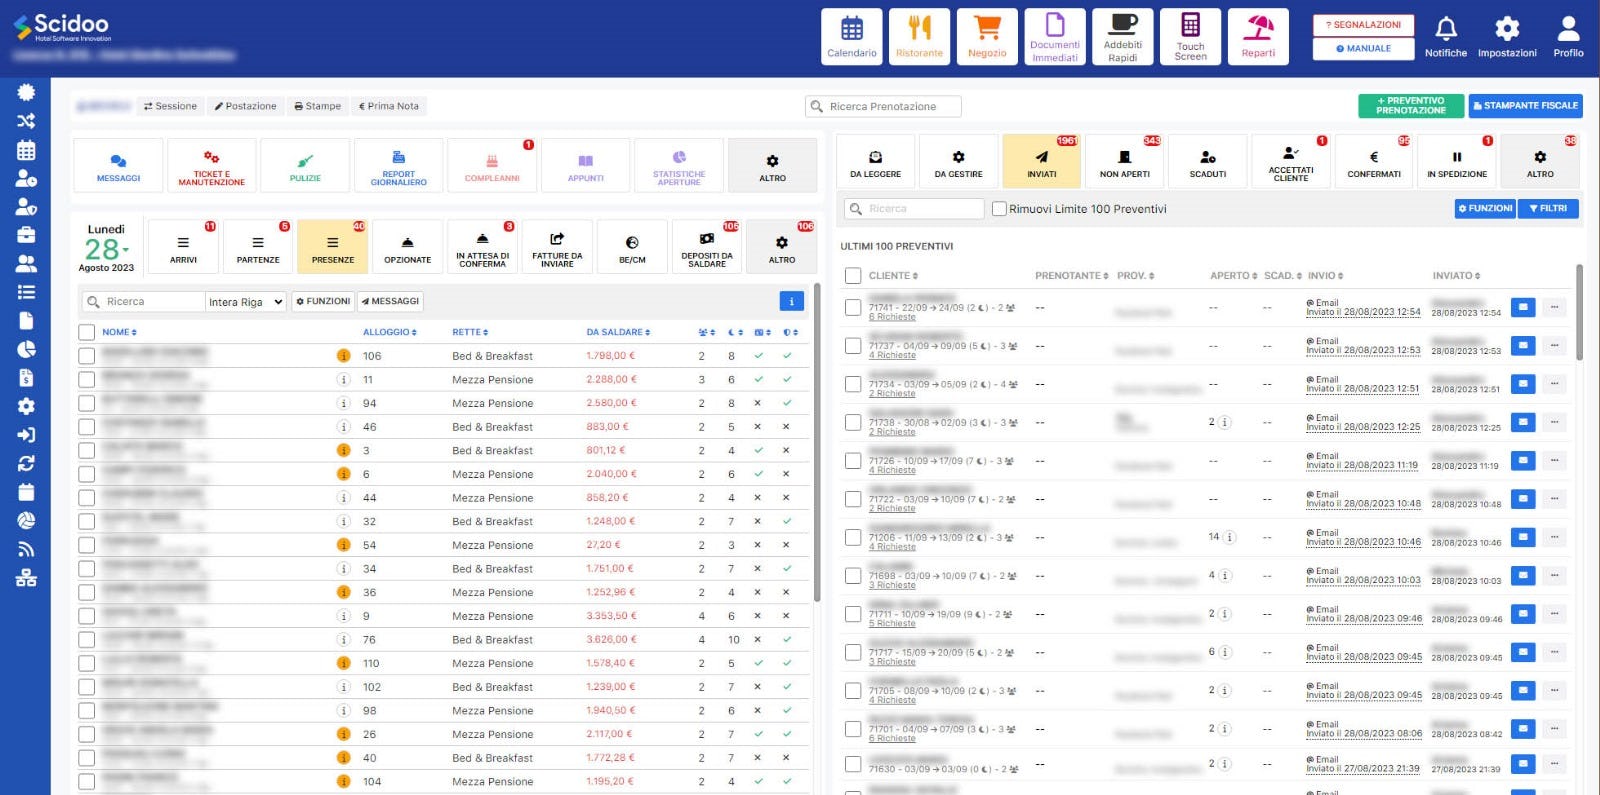Check the row for alloggio 94

(x=87, y=403)
